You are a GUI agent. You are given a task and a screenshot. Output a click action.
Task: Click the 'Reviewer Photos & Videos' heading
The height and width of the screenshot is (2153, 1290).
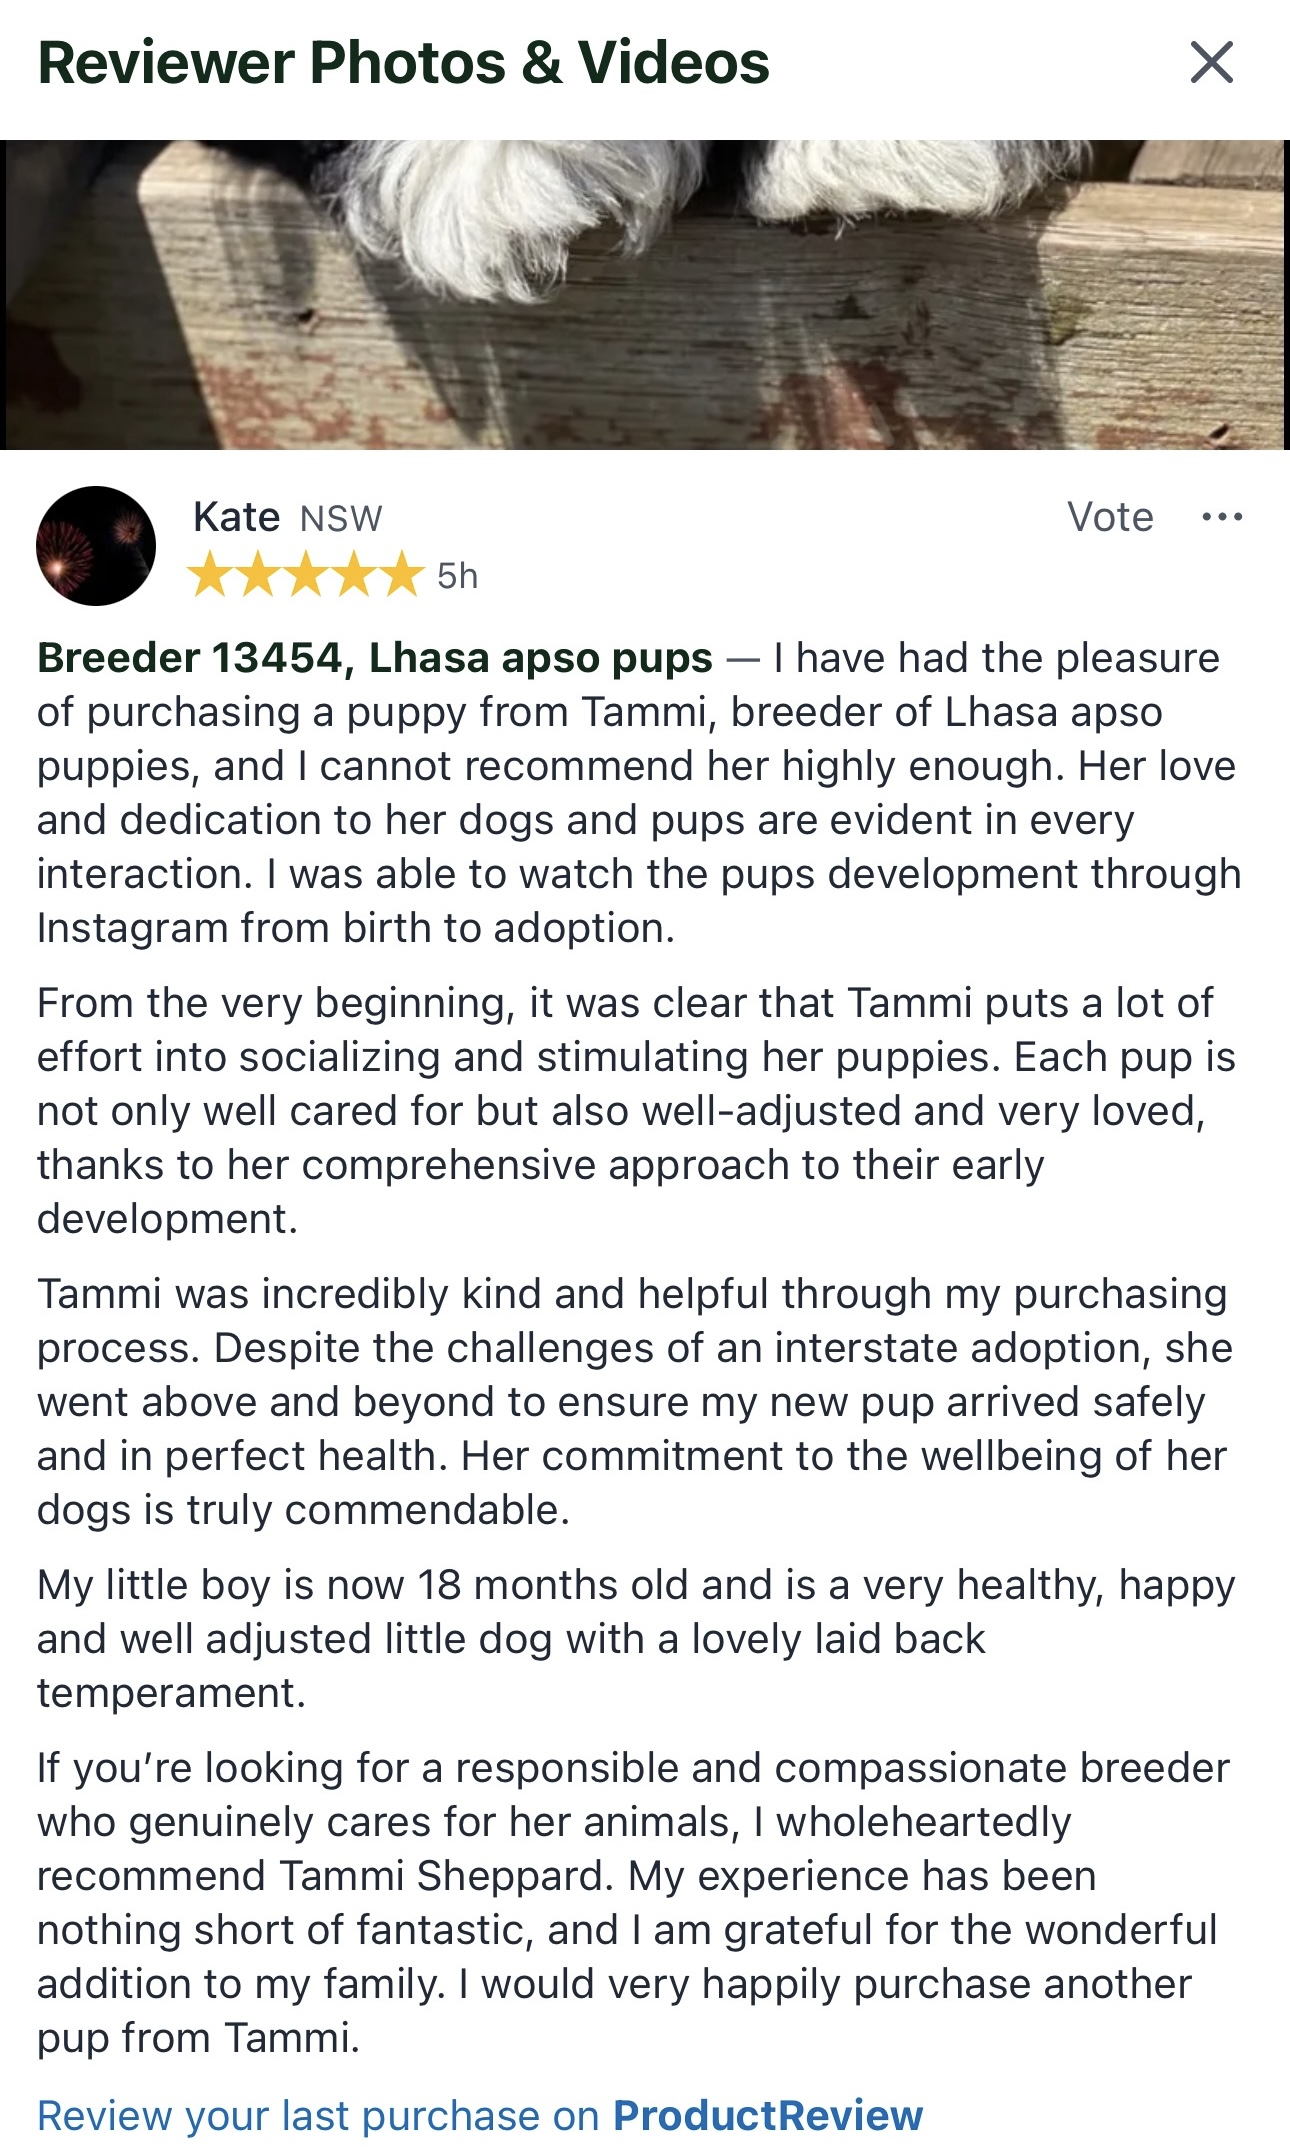403,63
